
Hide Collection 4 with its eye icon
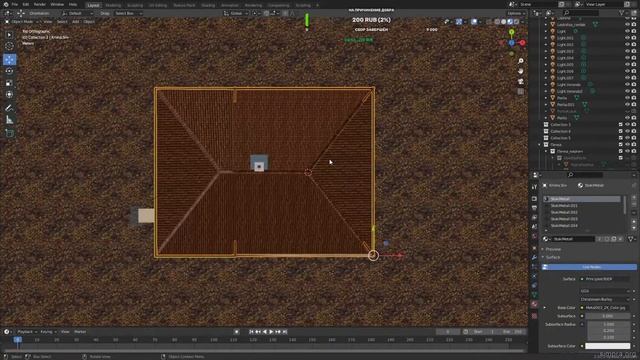tap(627, 131)
